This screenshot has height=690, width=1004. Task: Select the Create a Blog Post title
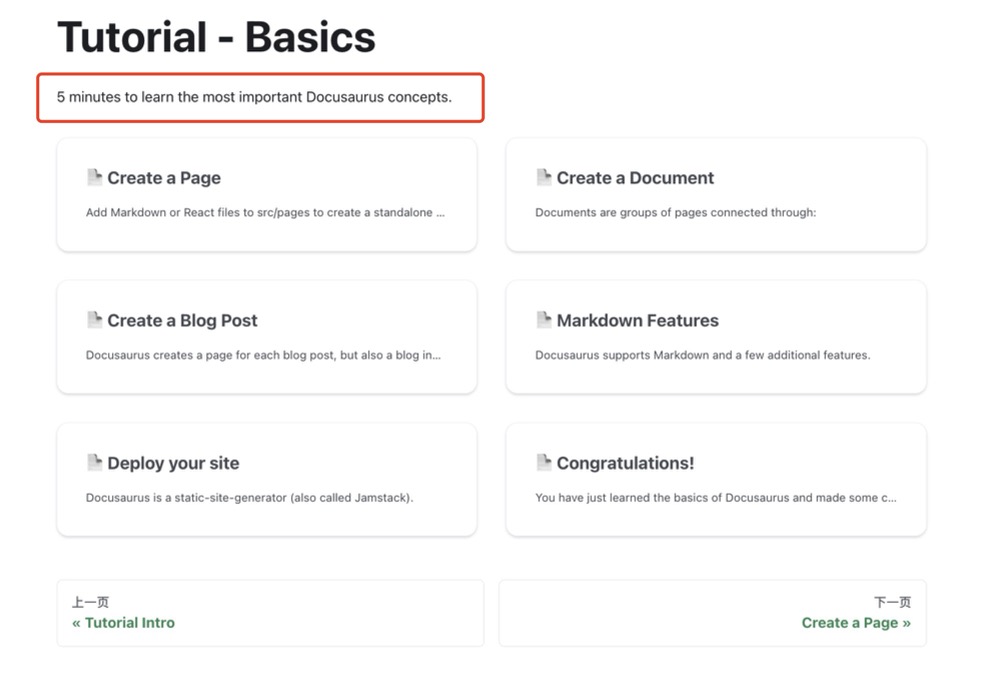(182, 321)
